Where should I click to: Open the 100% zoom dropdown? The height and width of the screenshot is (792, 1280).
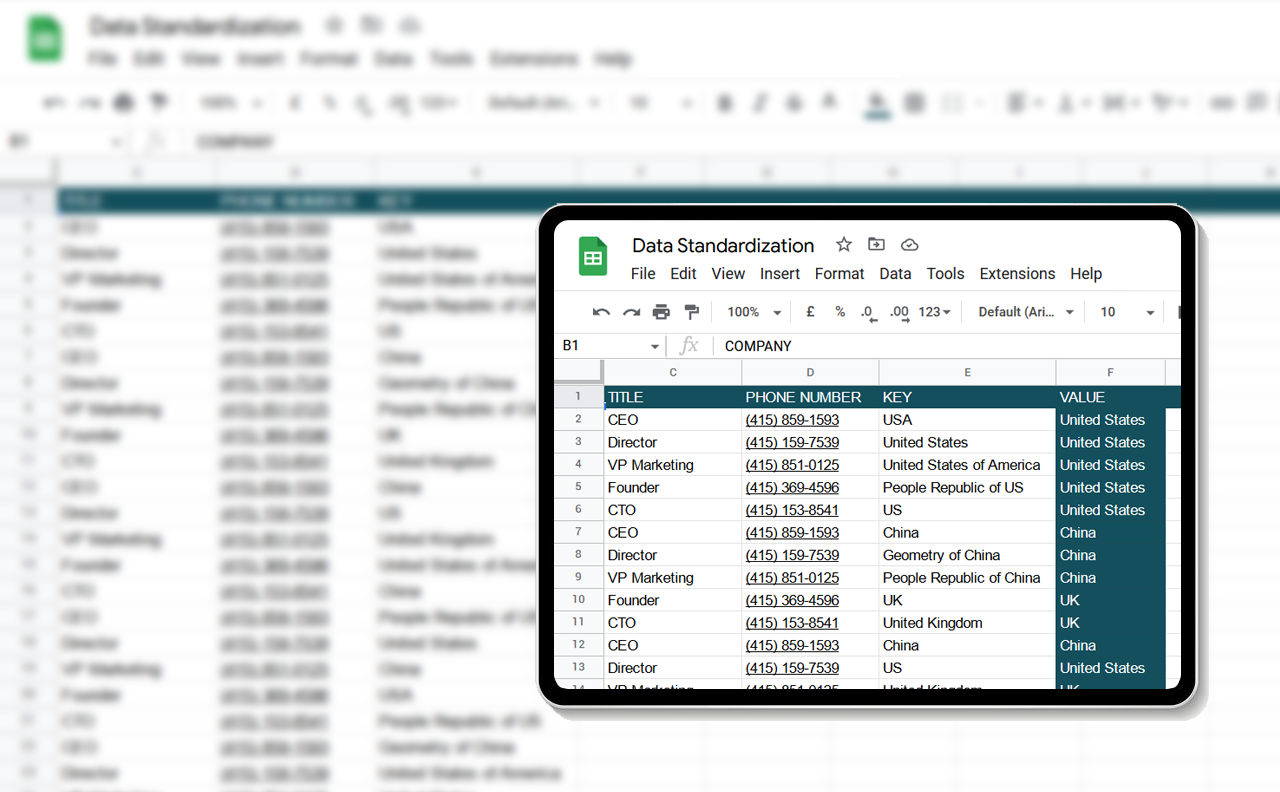pos(755,312)
